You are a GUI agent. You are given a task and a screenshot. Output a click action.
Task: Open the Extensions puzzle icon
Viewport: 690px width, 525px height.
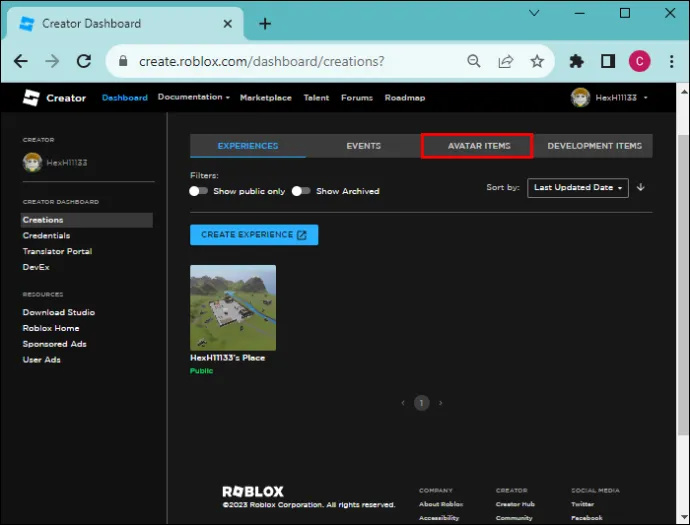click(x=576, y=61)
